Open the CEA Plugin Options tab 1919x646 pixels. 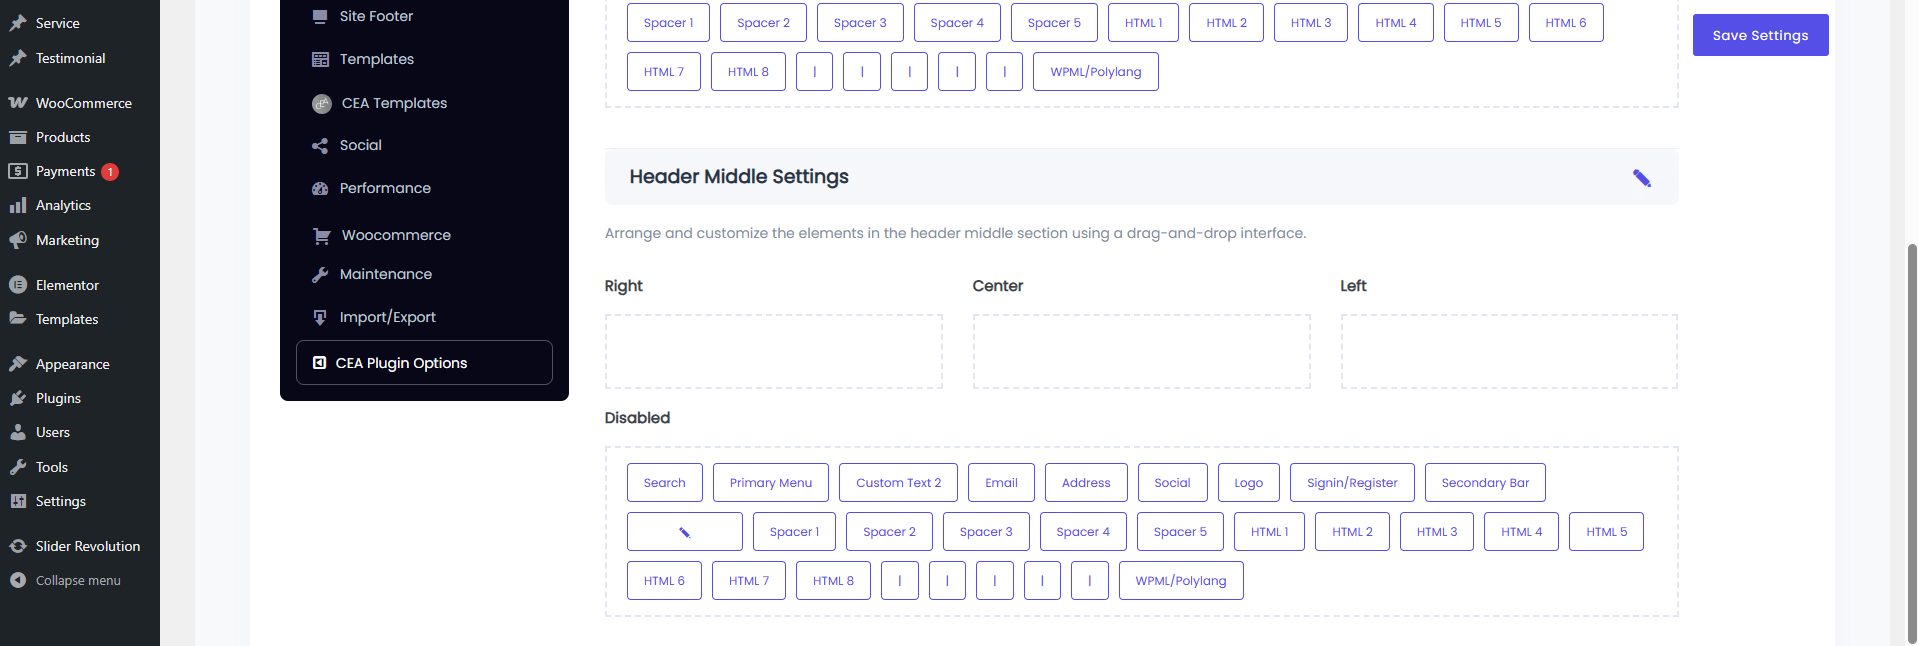[424, 363]
